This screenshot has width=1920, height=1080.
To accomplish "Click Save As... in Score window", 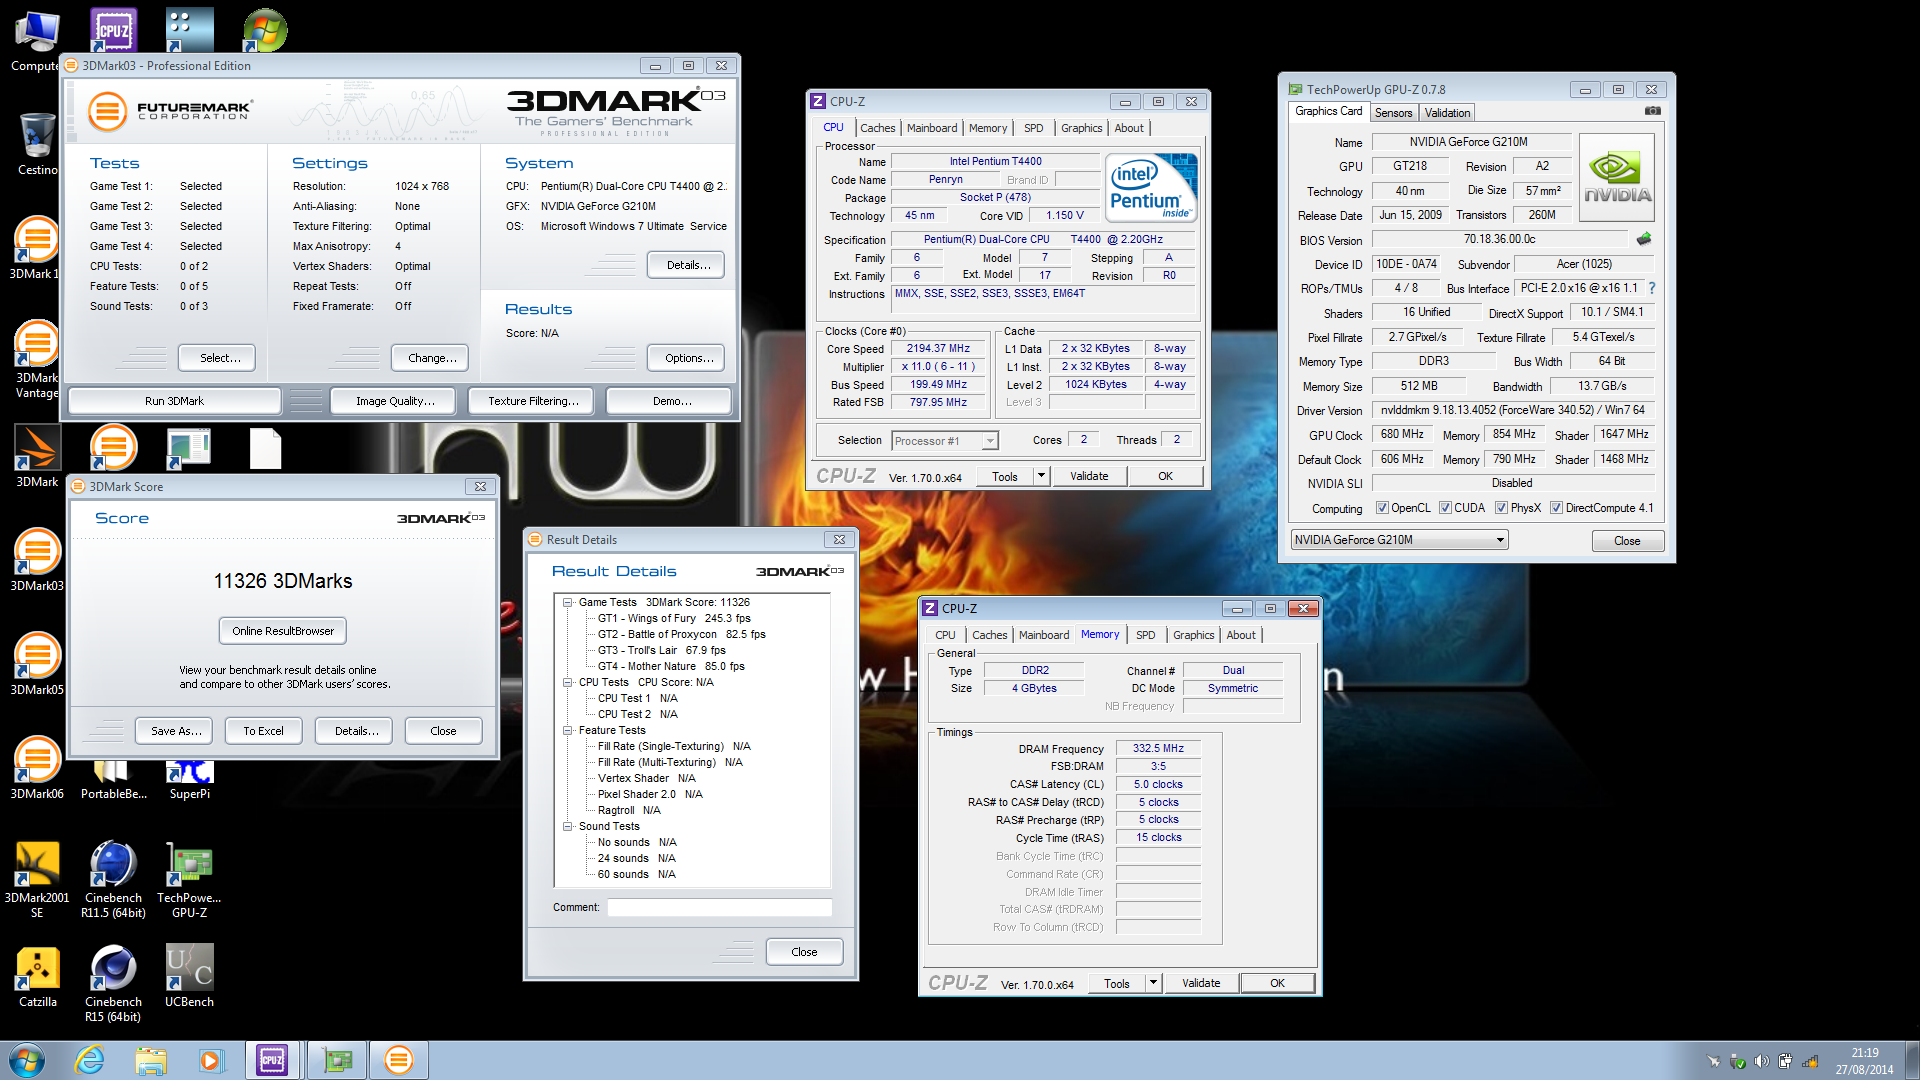I will click(x=176, y=731).
